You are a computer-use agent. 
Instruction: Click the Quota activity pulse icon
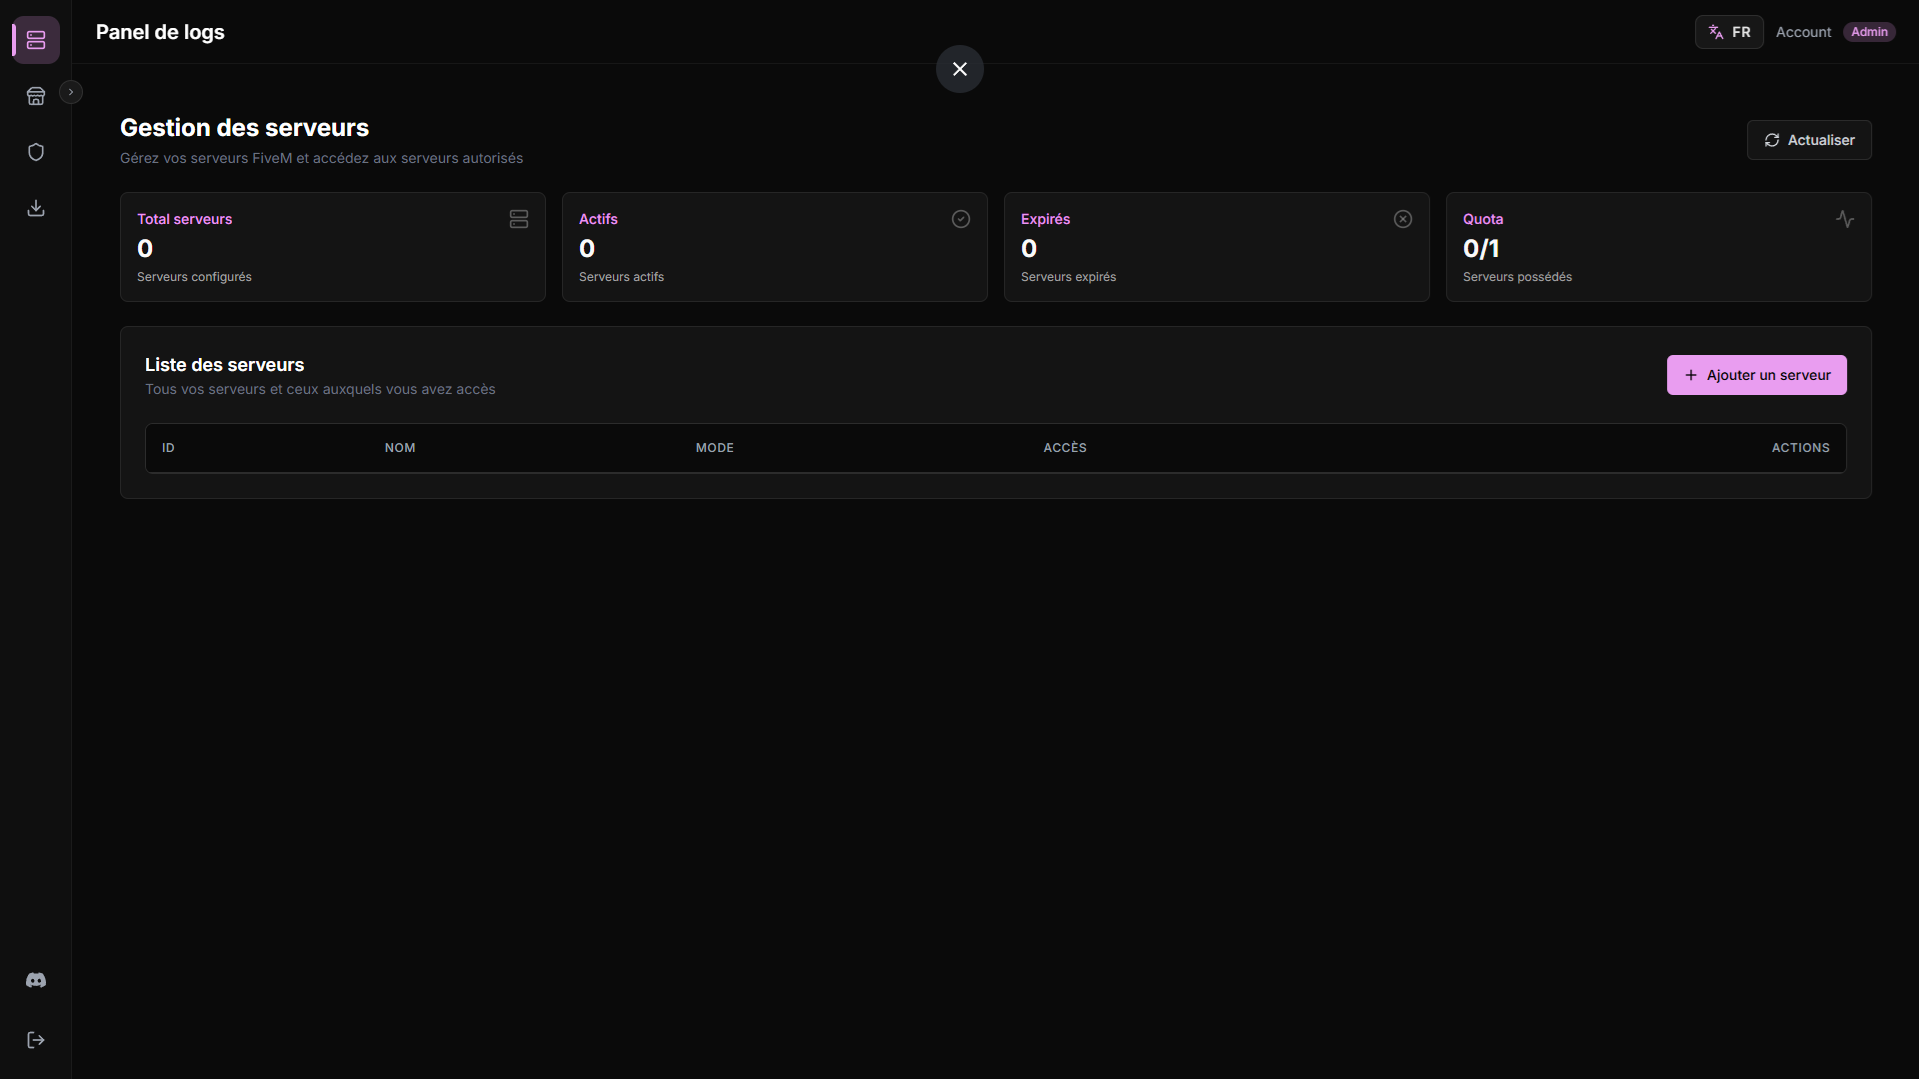pos(1845,219)
